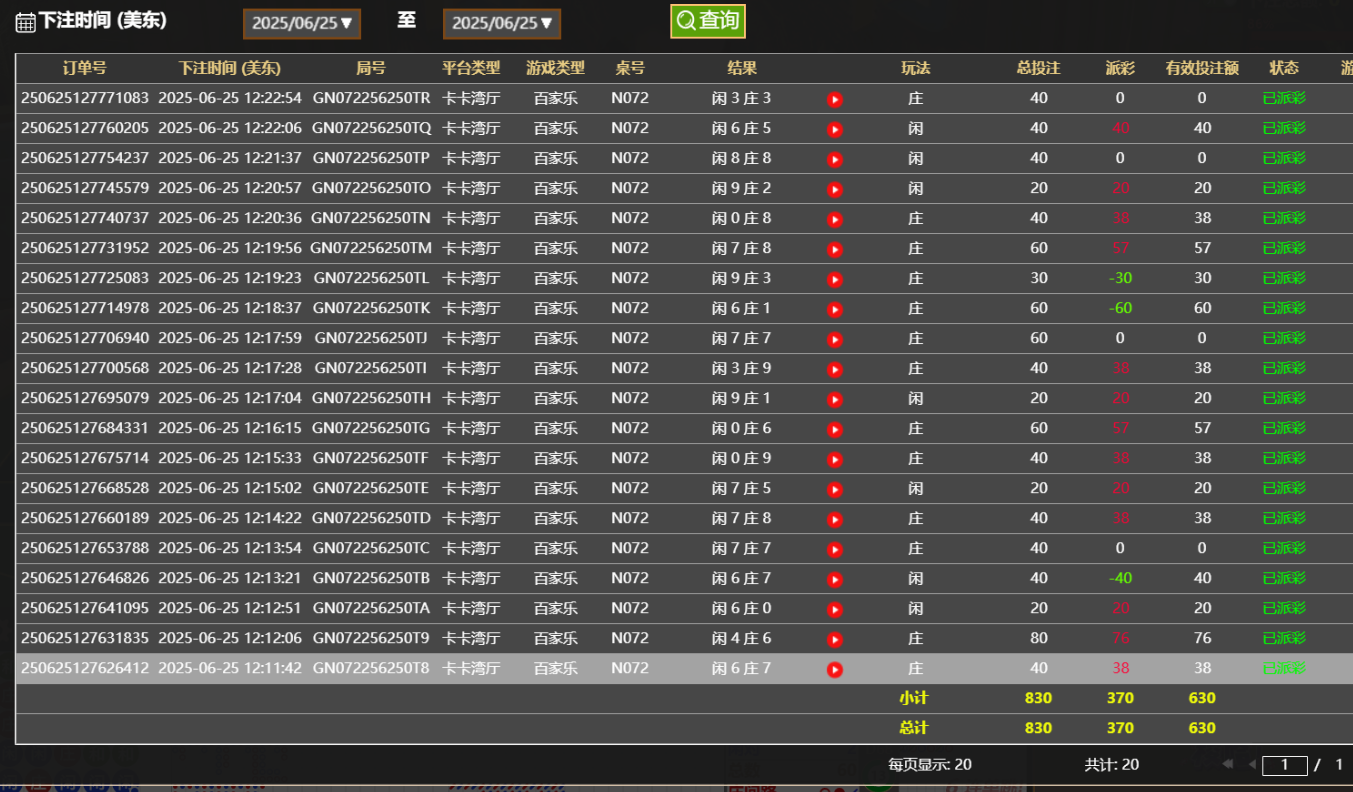
Task: Sort by 订单号 column header
Action: pyautogui.click(x=84, y=68)
